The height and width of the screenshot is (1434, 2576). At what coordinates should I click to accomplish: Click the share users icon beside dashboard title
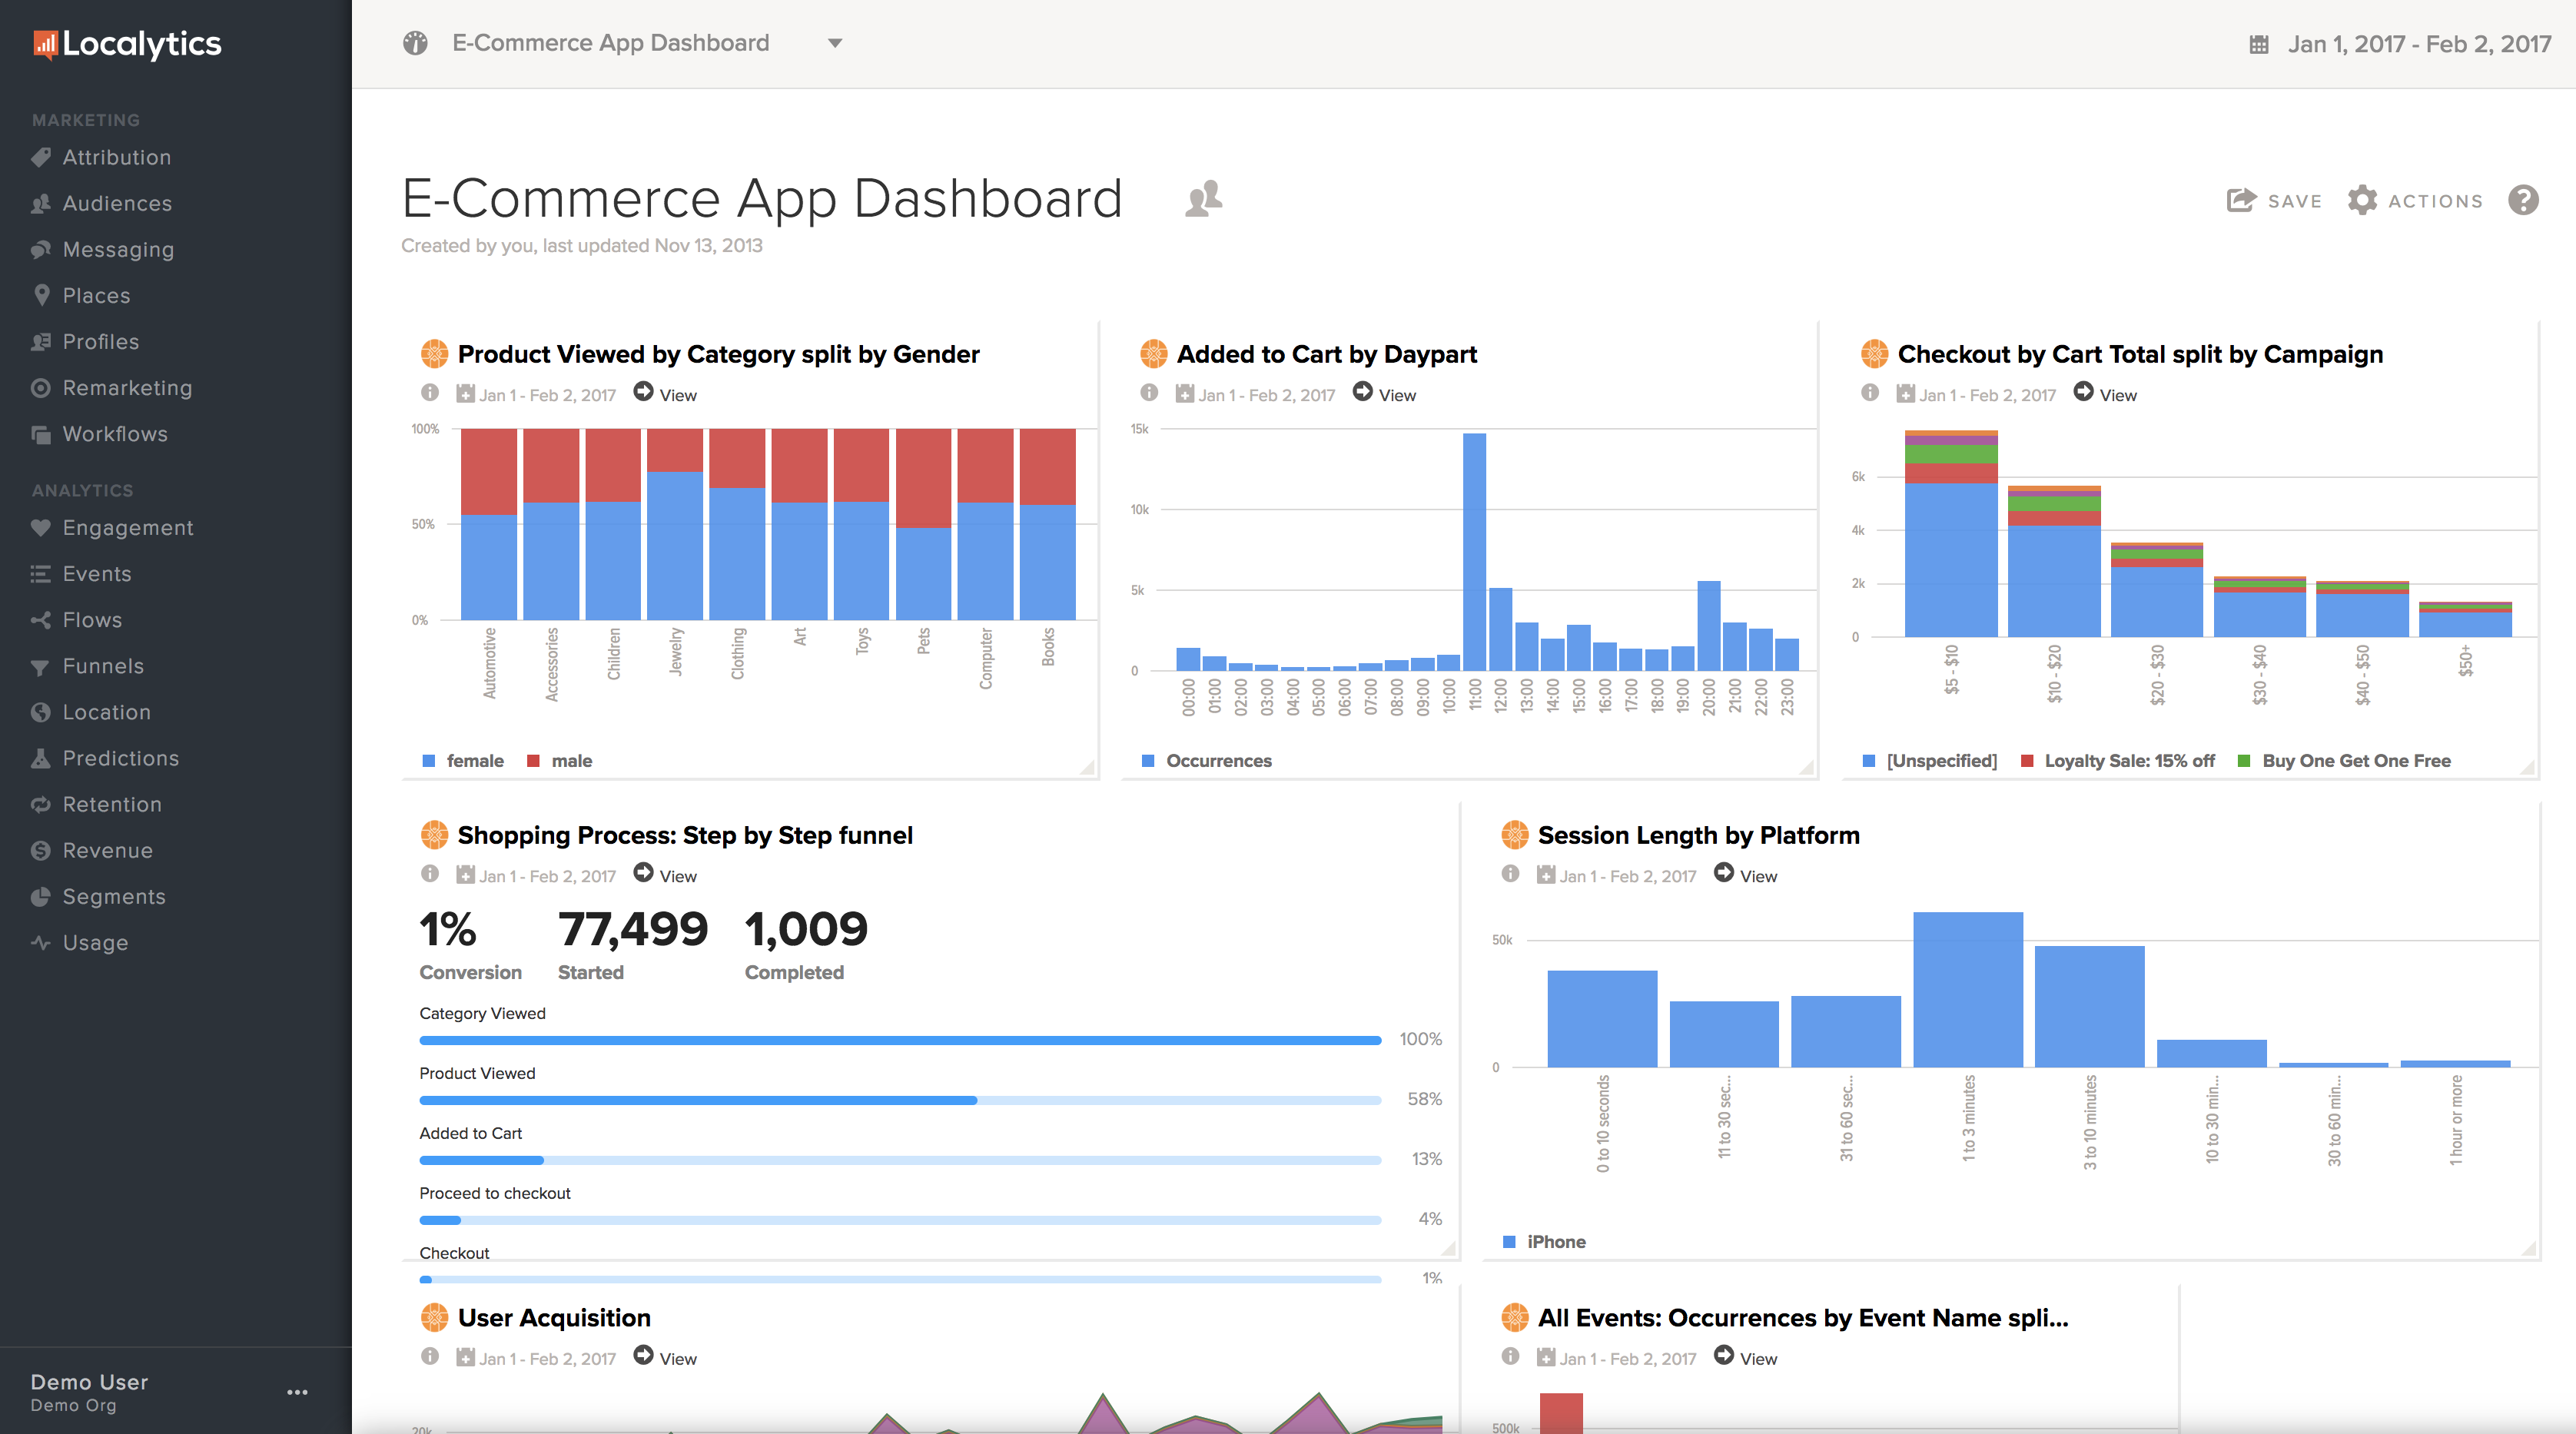tap(1204, 198)
